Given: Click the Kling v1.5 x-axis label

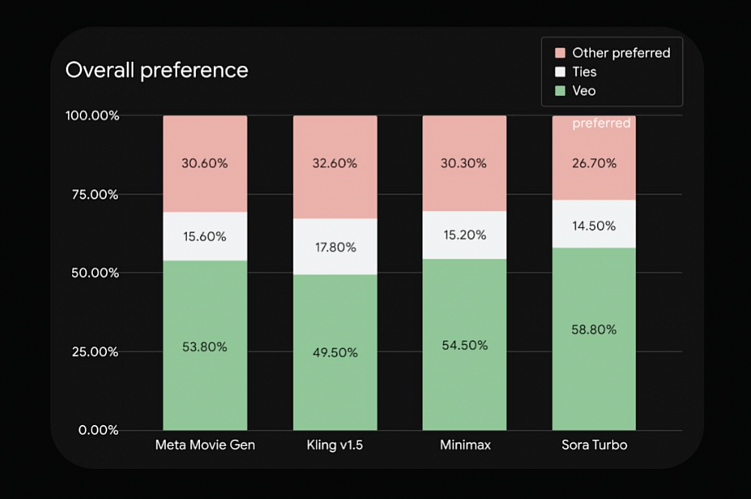Looking at the screenshot, I should pos(335,444).
